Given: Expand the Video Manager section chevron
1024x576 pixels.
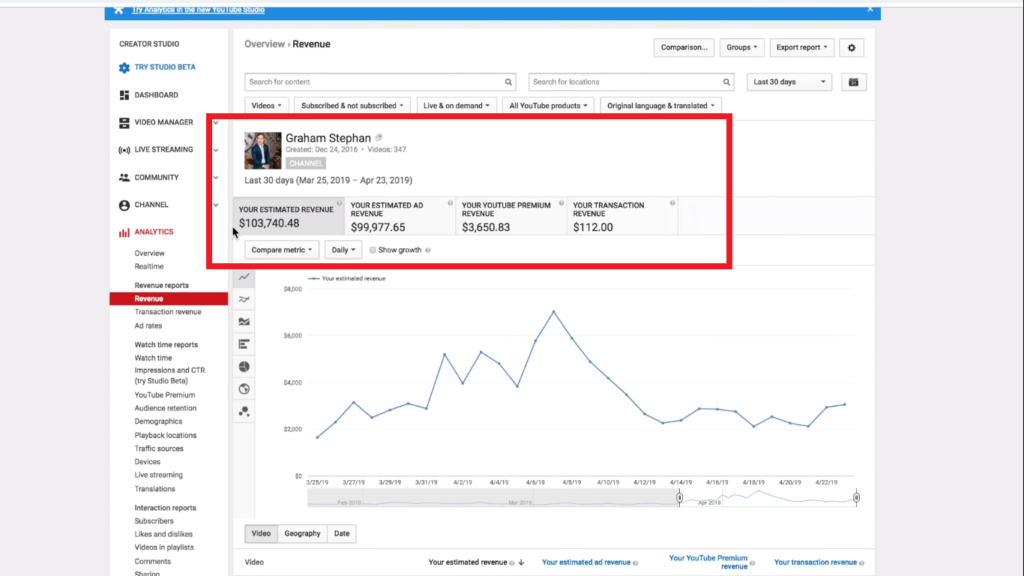Looking at the screenshot, I should click(x=216, y=122).
